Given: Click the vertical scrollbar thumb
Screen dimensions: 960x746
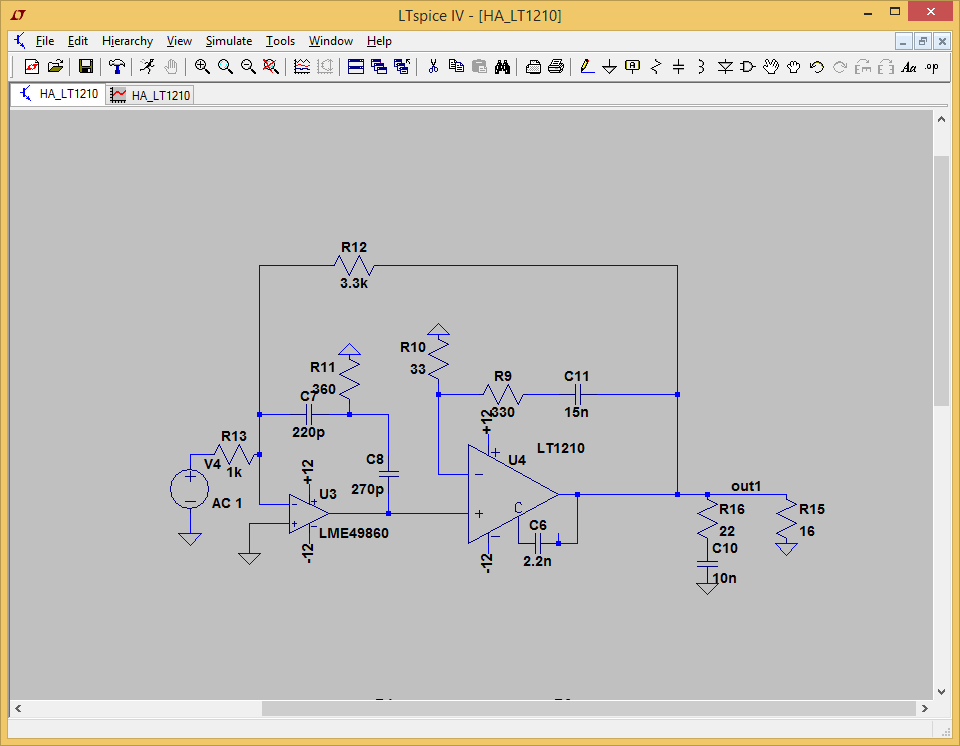Looking at the screenshot, I should (941, 281).
